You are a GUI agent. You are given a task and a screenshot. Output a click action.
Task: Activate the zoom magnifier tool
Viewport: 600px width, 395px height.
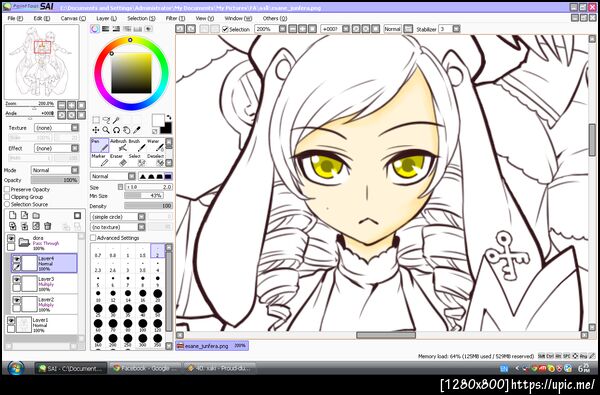pos(106,130)
